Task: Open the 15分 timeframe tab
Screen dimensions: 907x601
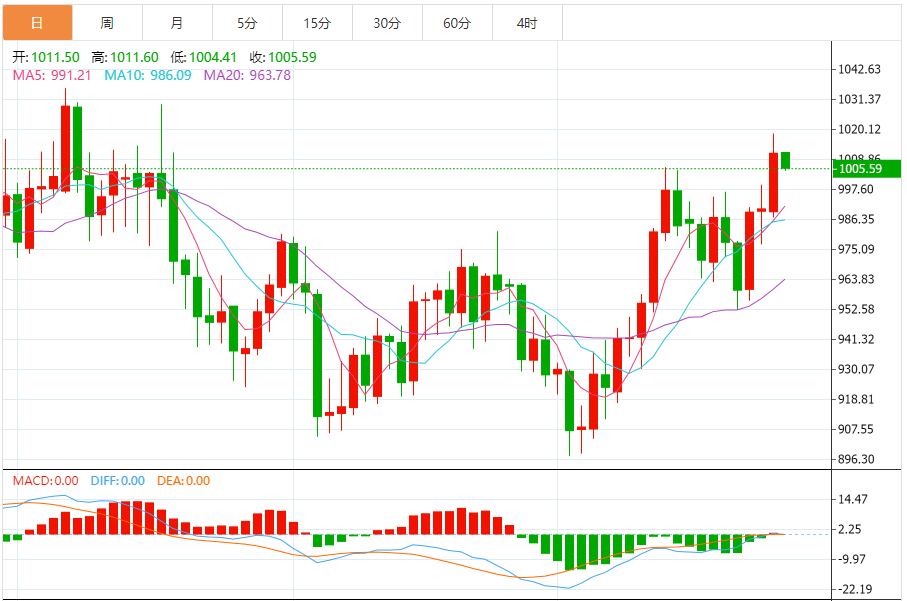Action: click(317, 23)
